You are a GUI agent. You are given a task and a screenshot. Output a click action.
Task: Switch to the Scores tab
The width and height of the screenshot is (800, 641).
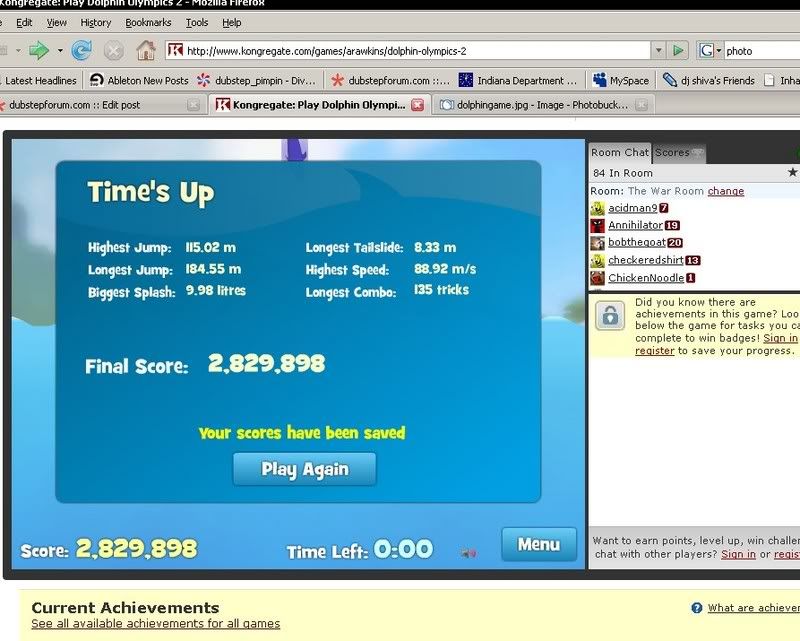click(679, 153)
